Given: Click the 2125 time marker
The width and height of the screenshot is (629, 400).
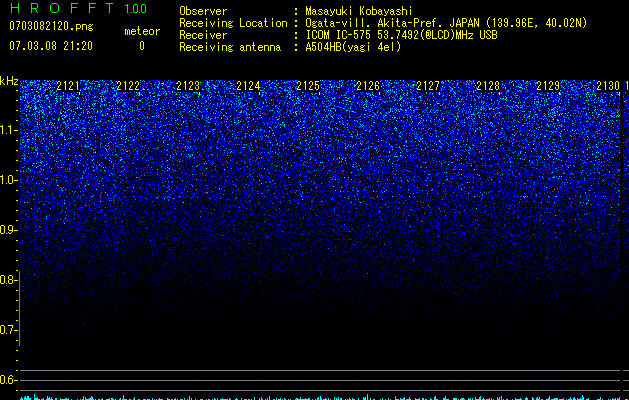Looking at the screenshot, I should [x=308, y=86].
